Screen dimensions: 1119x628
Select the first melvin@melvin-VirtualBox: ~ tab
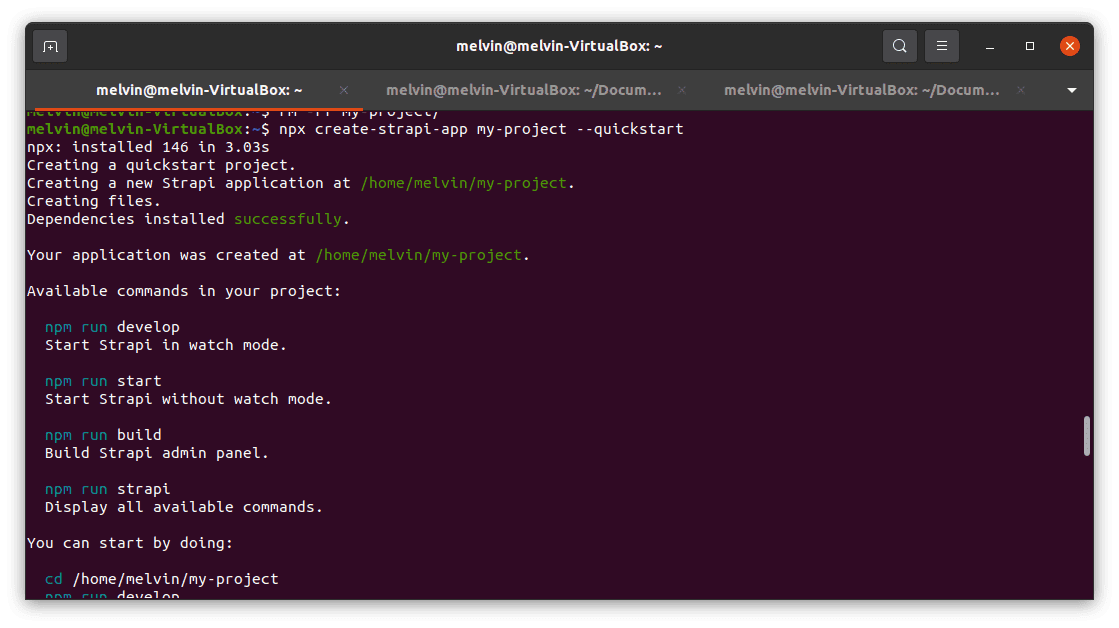click(x=199, y=90)
